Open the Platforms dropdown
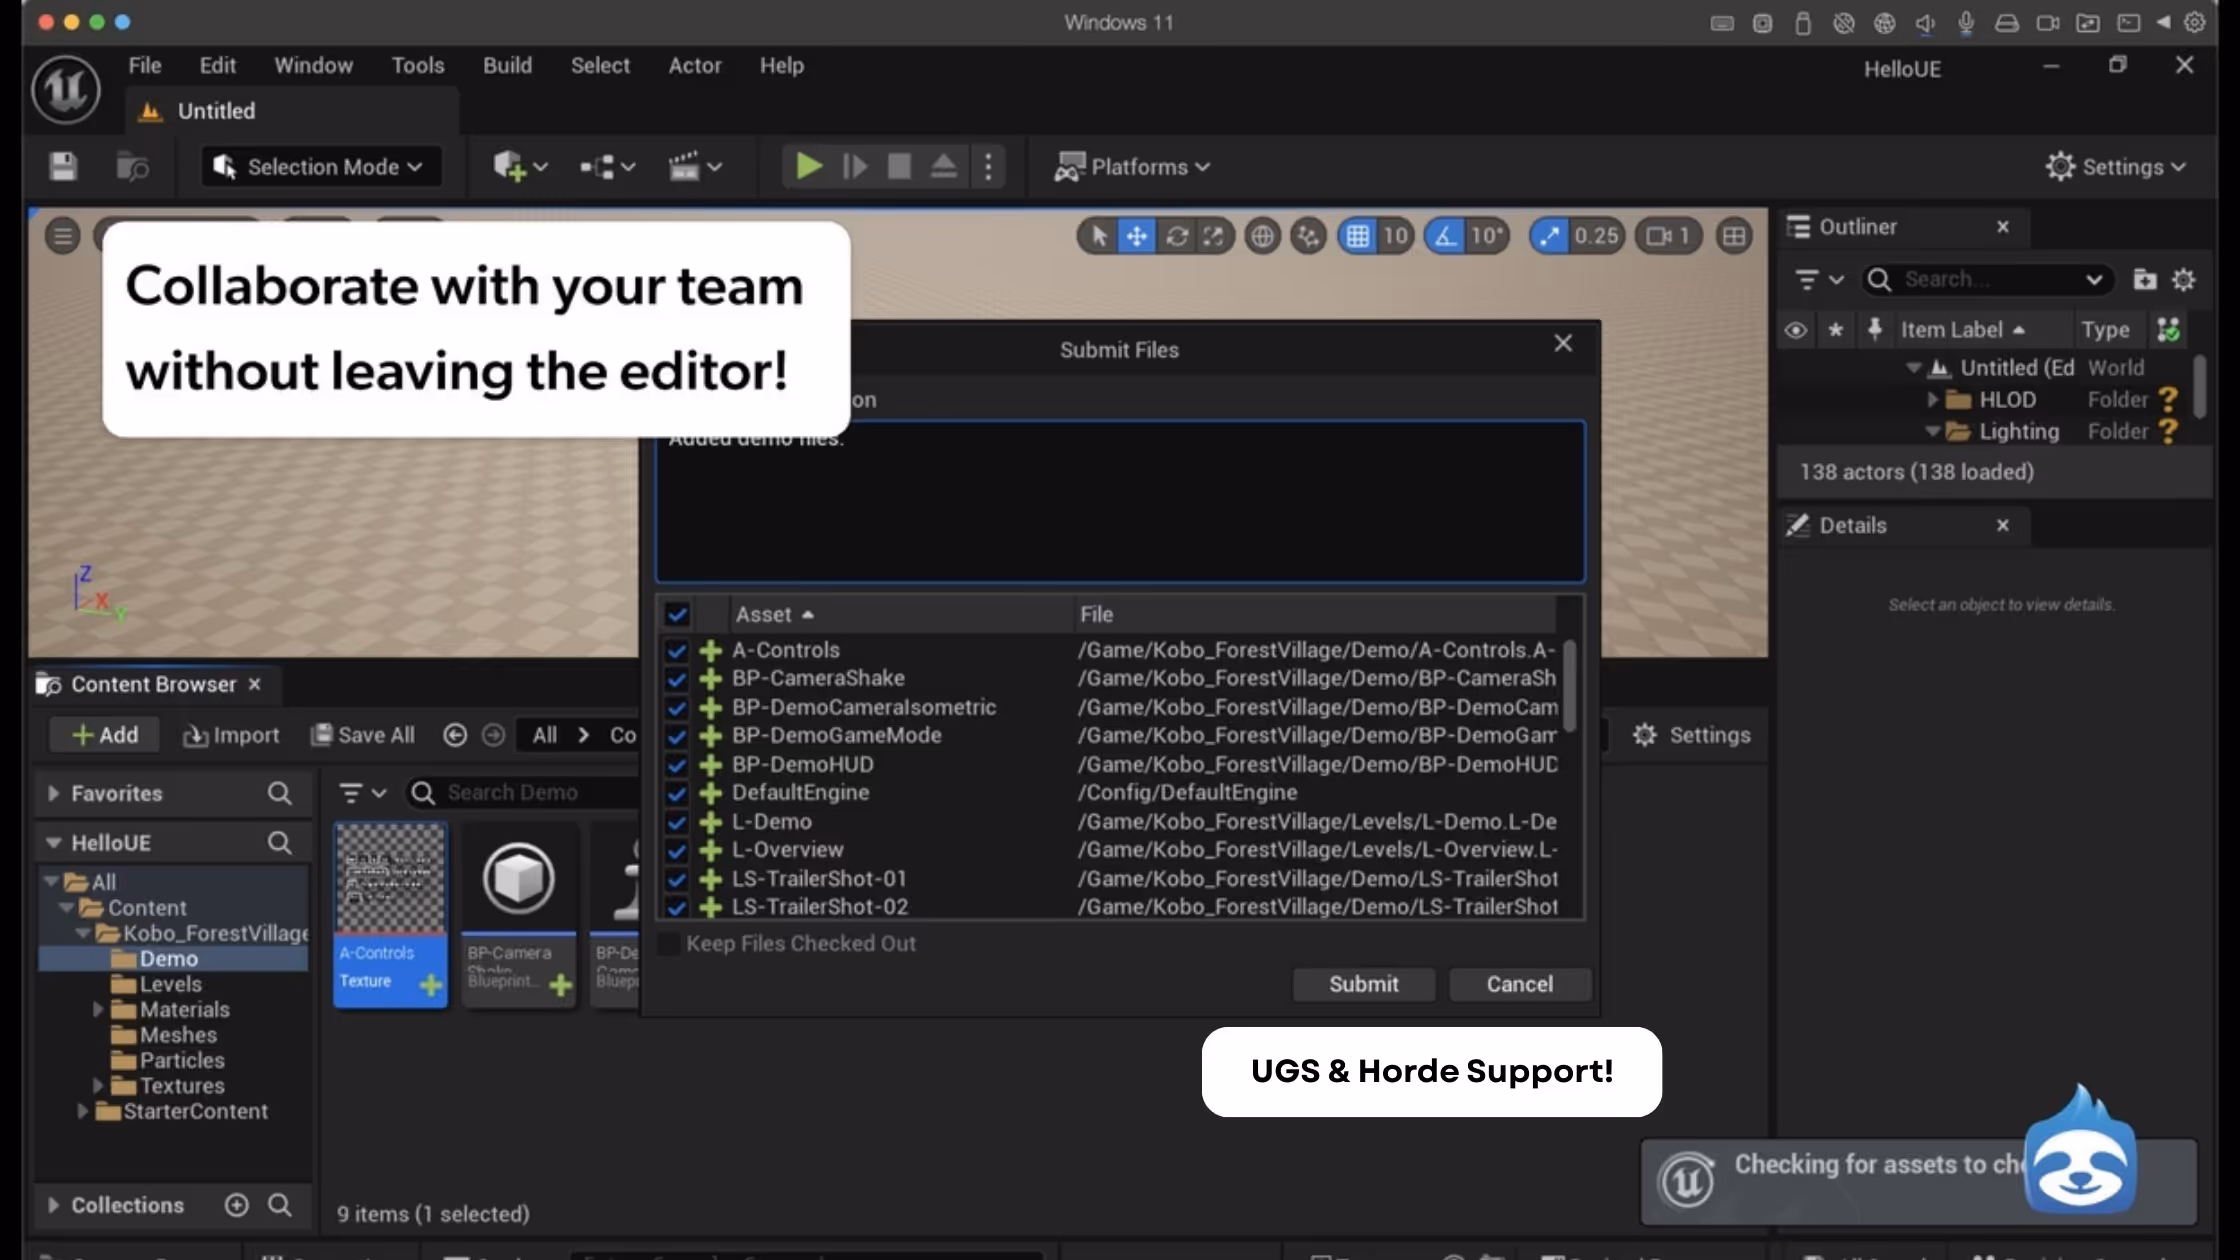Image resolution: width=2240 pixels, height=1260 pixels. 1131,166
